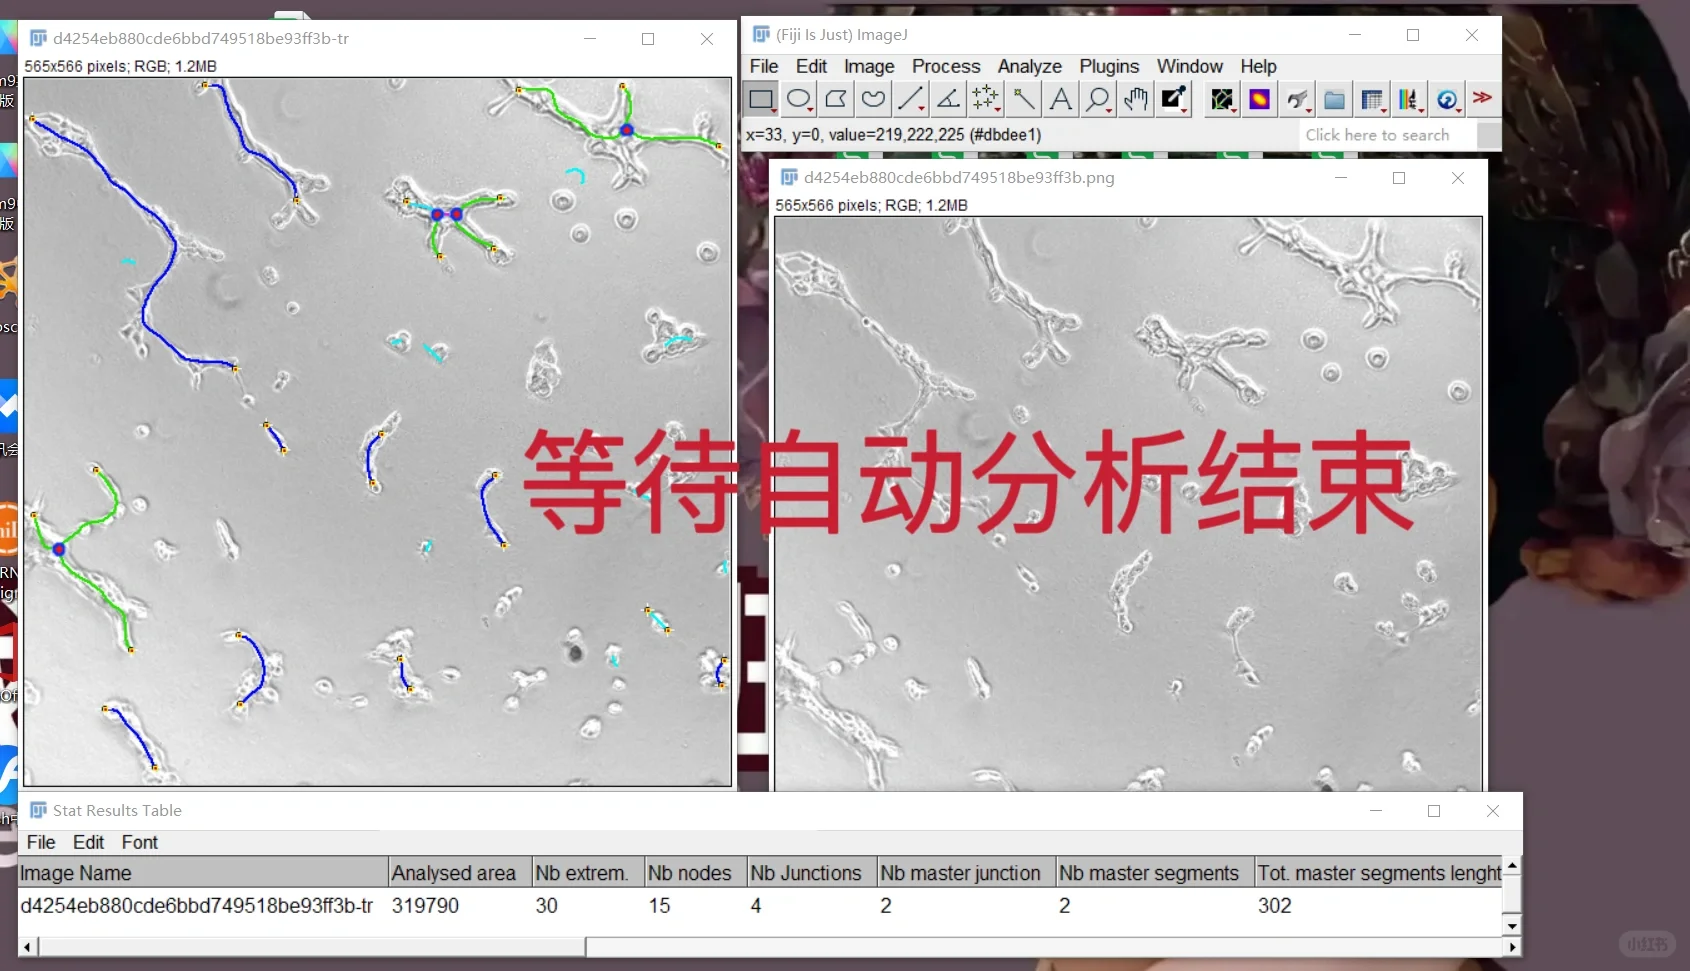Viewport: 1690px width, 971px height.
Task: Click the results table scroll-up arrow
Action: click(1512, 865)
